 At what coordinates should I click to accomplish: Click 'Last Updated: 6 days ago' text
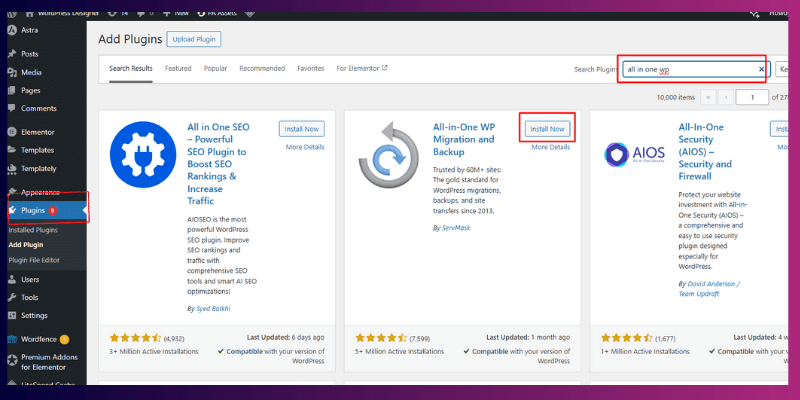(x=286, y=337)
